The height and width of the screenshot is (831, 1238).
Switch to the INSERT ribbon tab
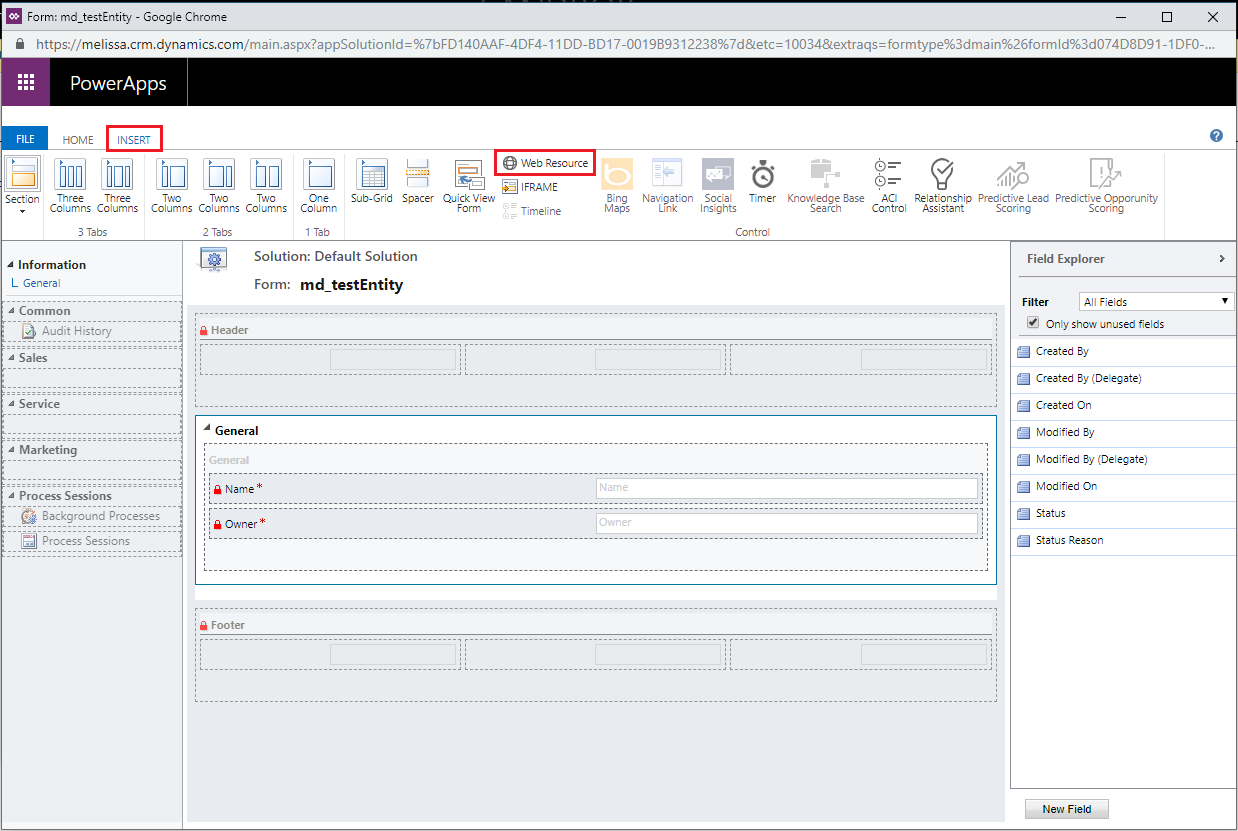pyautogui.click(x=134, y=140)
